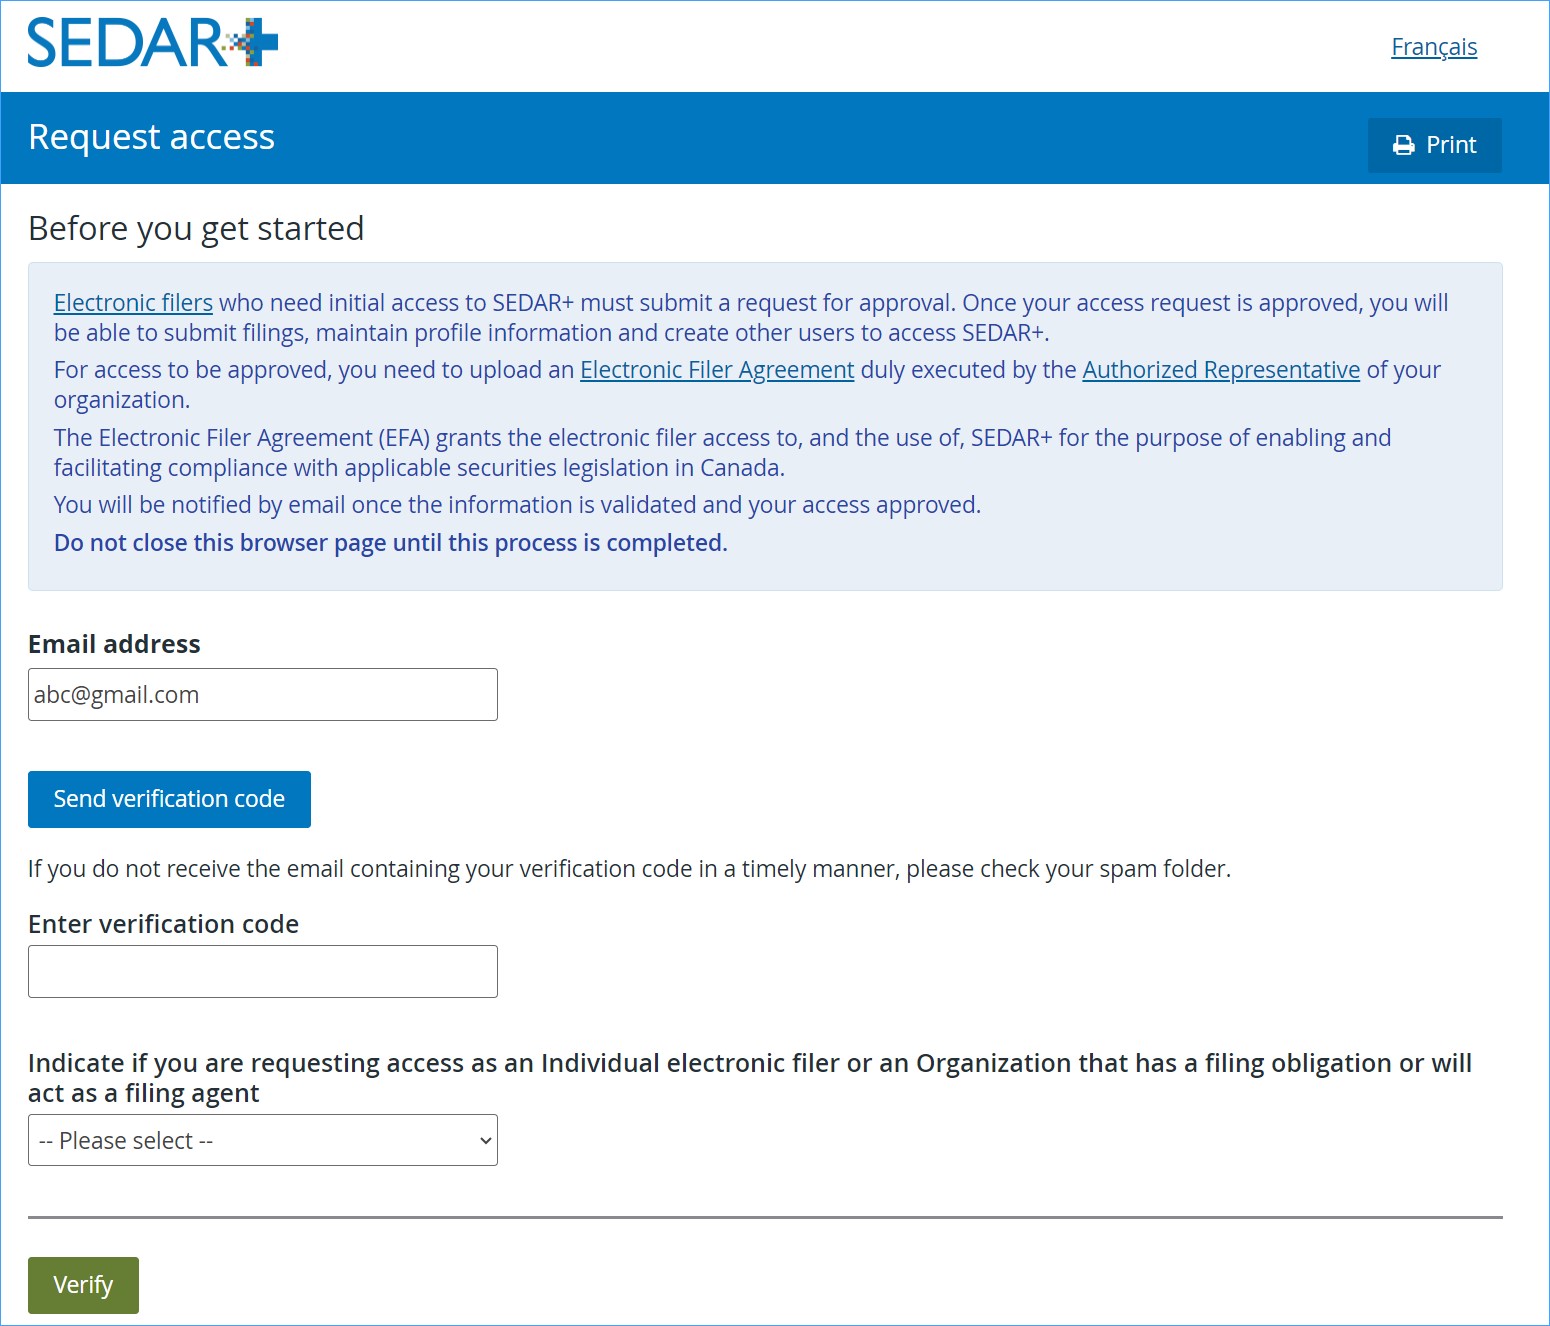The width and height of the screenshot is (1550, 1326).
Task: Focus the Enter verification code field
Action: [263, 971]
